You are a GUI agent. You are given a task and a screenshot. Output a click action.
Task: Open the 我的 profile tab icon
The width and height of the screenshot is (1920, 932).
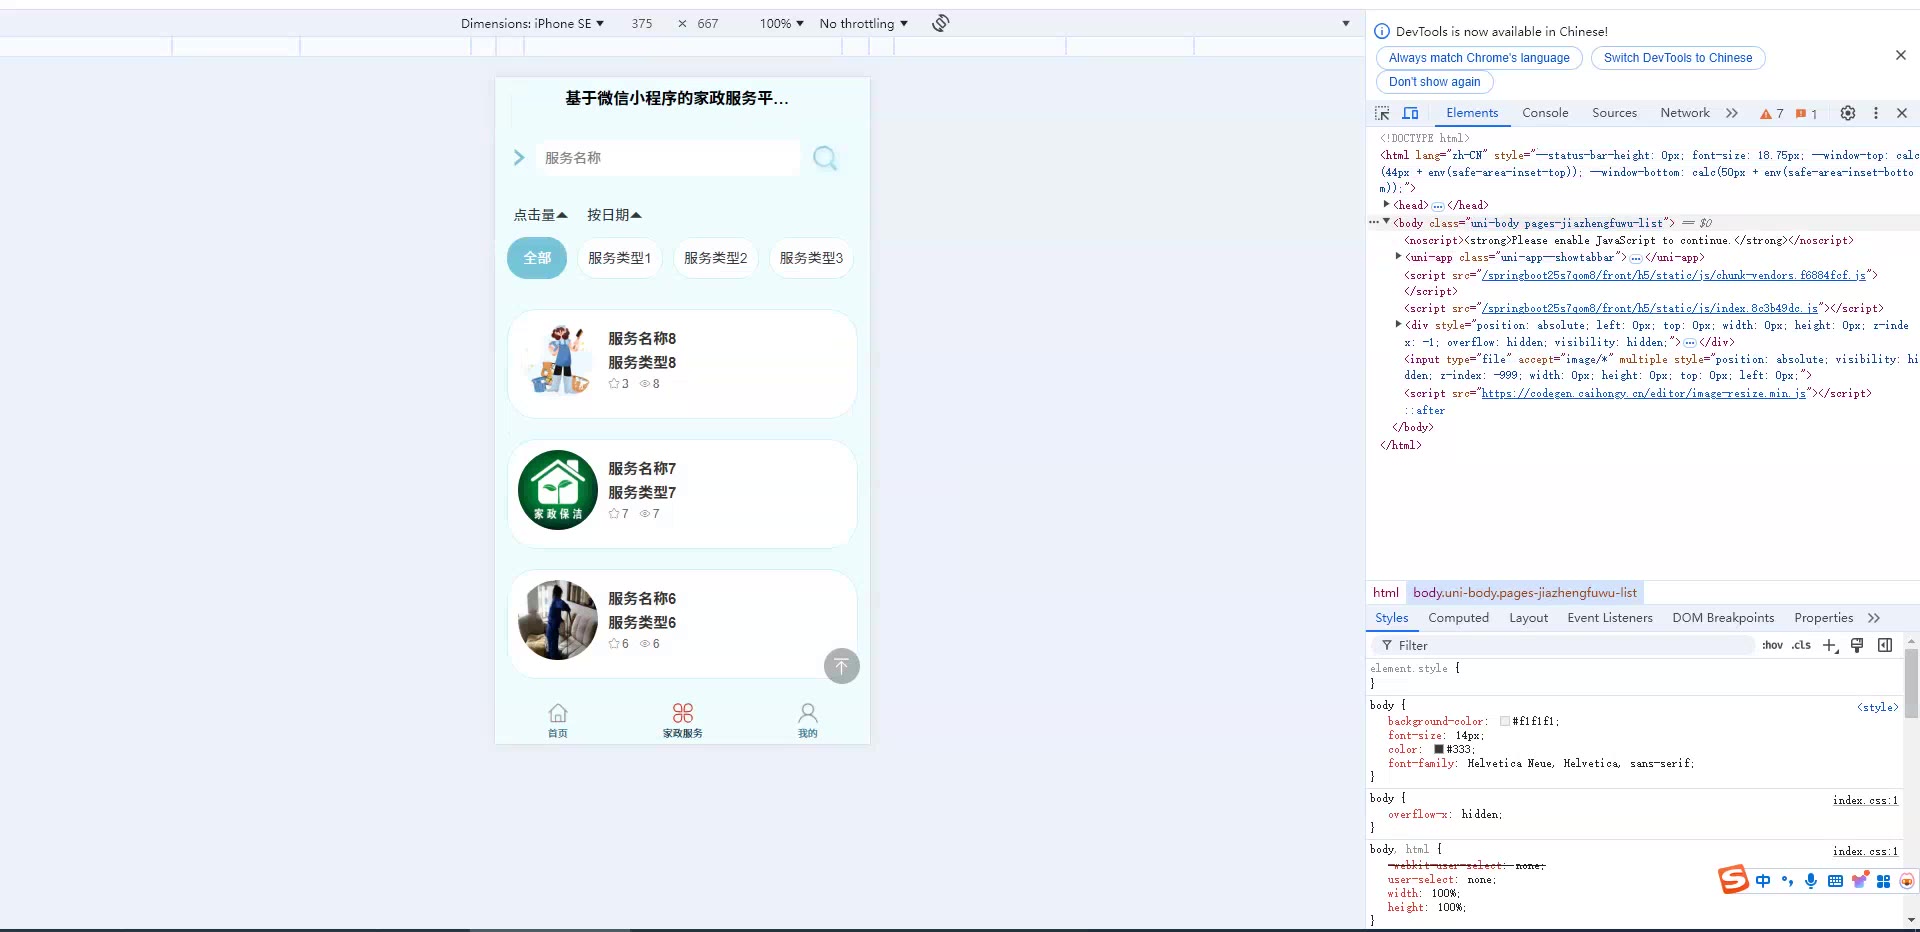(x=808, y=713)
